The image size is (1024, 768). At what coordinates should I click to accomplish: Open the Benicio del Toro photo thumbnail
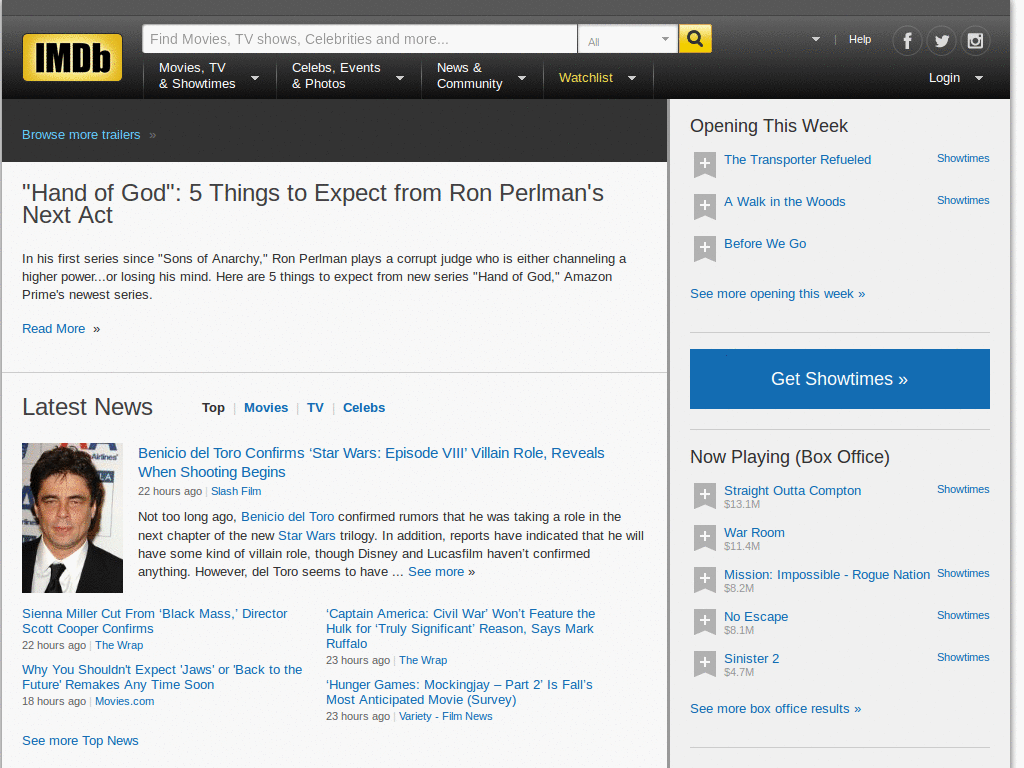point(72,518)
